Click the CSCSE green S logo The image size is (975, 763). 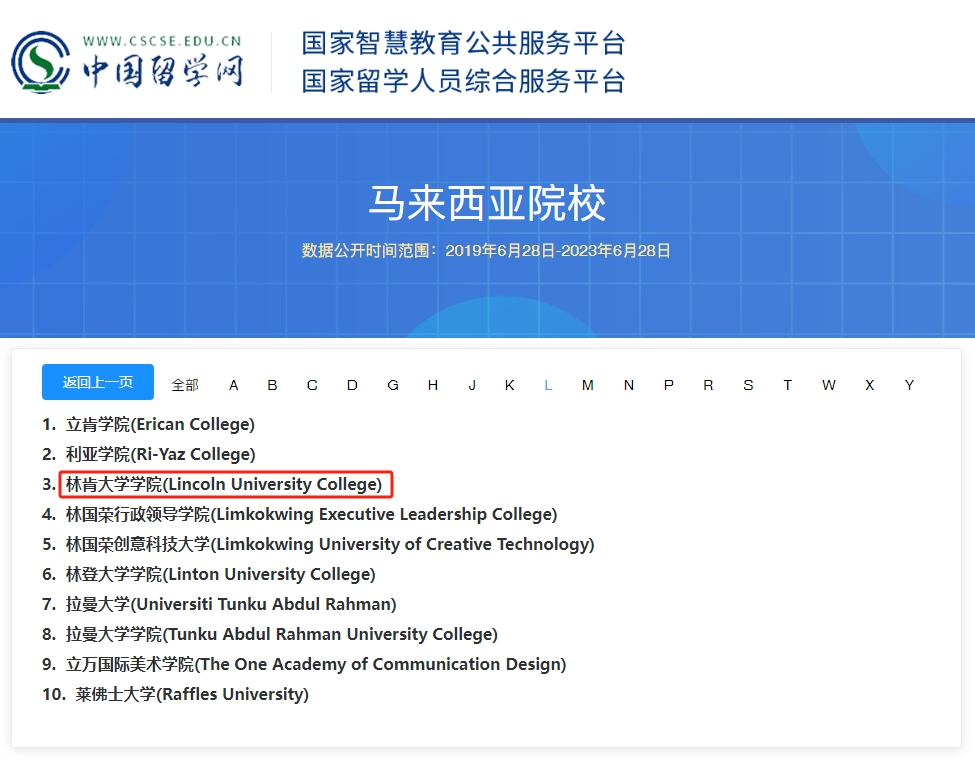tap(41, 62)
